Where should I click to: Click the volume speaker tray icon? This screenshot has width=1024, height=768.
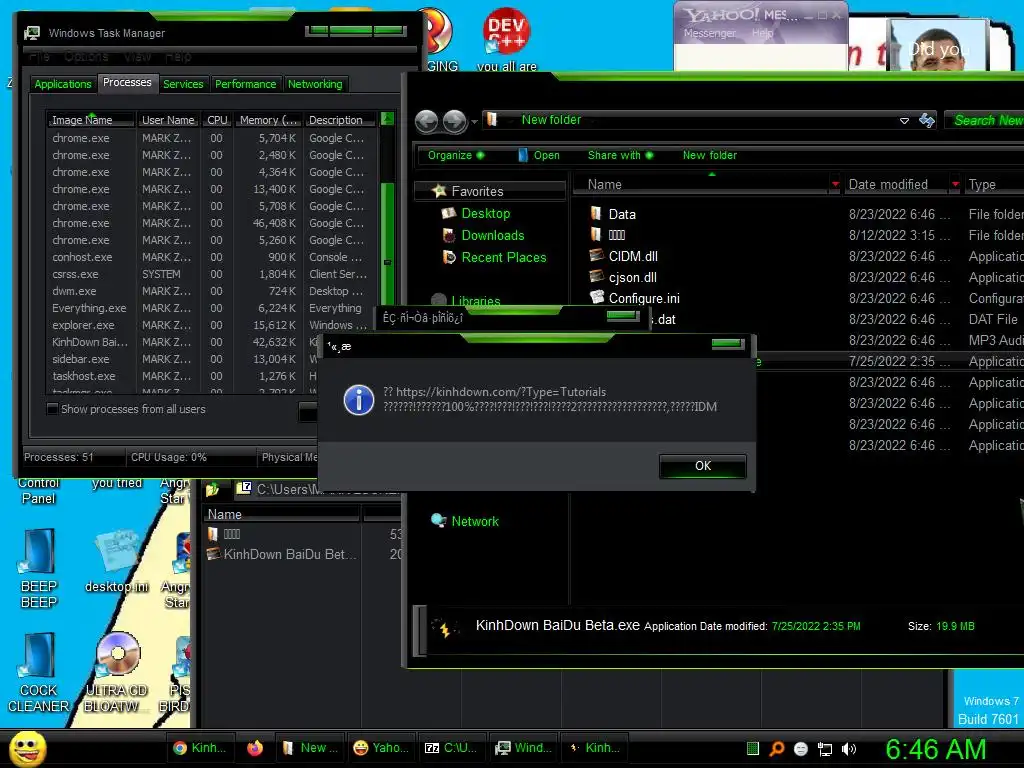(849, 749)
